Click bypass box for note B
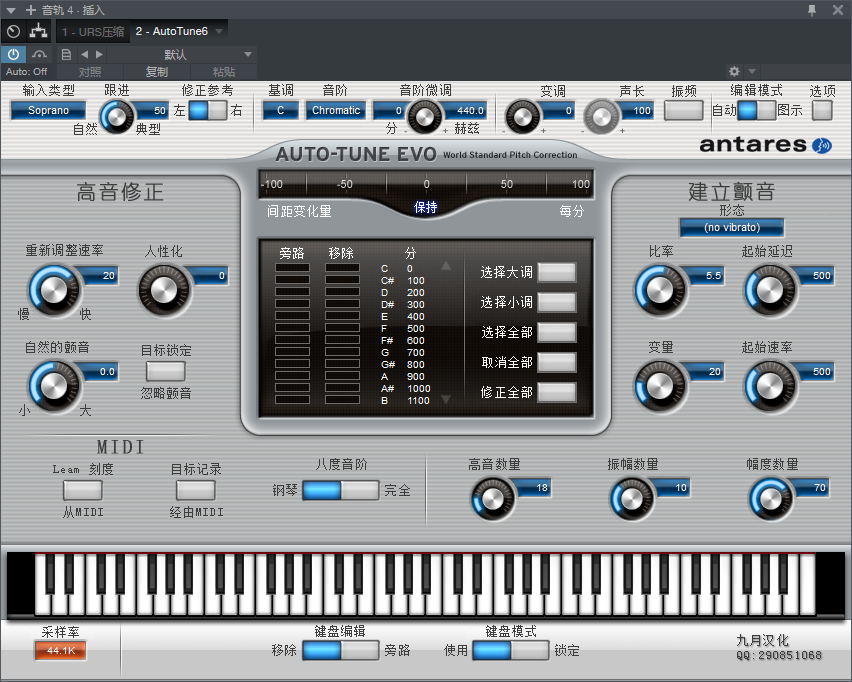The width and height of the screenshot is (852, 682). (x=292, y=399)
